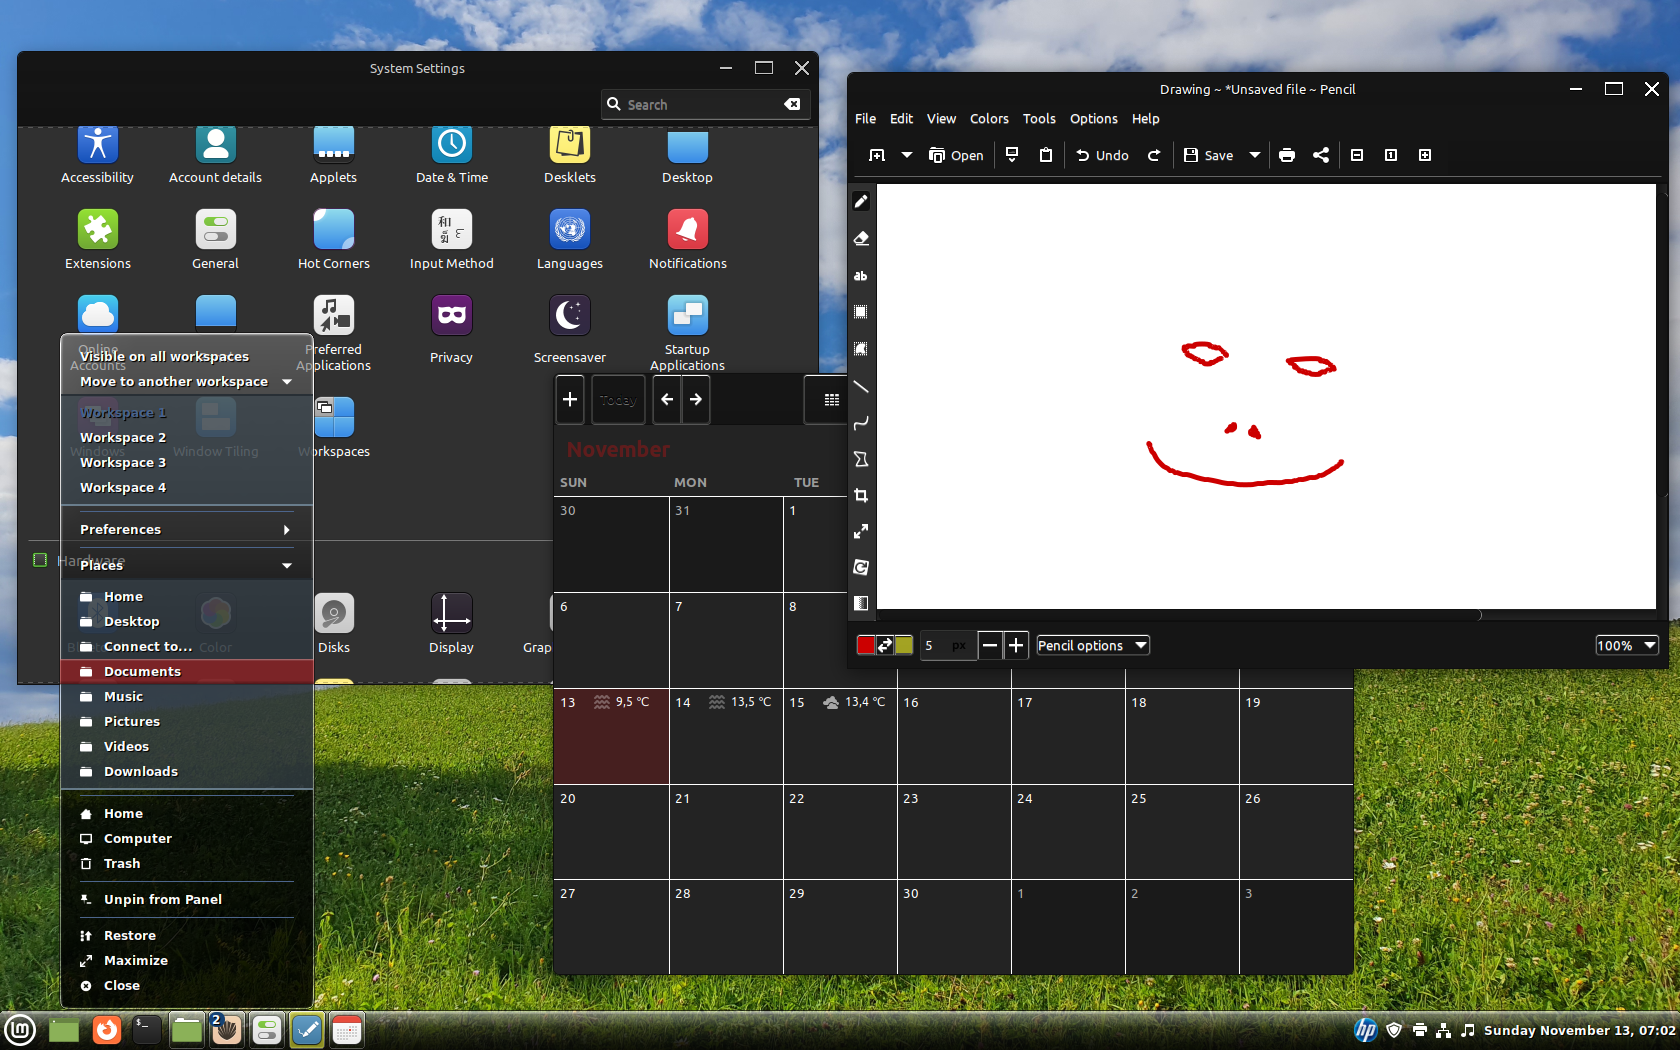
Task: Open the File menu in Drawing
Action: point(866,118)
